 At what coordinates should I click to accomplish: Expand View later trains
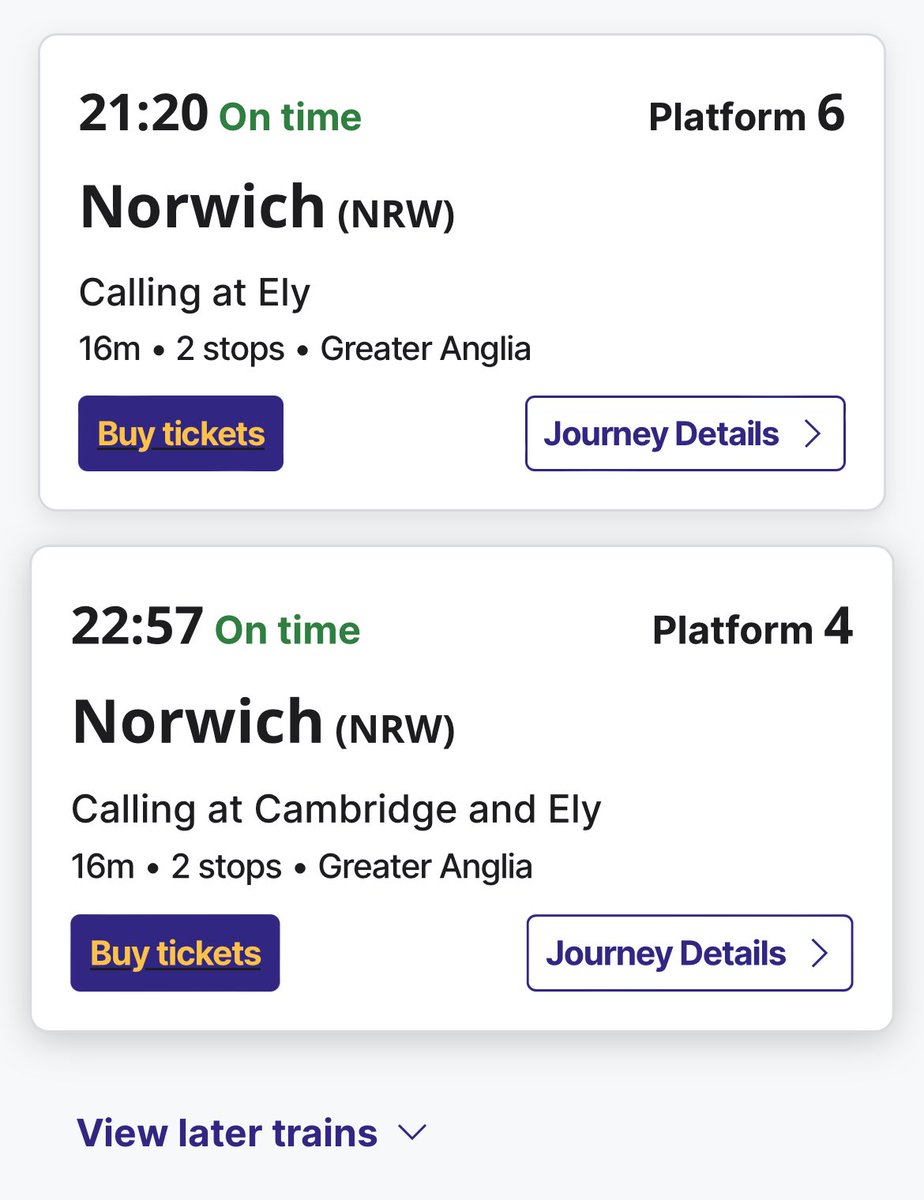pyautogui.click(x=228, y=1133)
